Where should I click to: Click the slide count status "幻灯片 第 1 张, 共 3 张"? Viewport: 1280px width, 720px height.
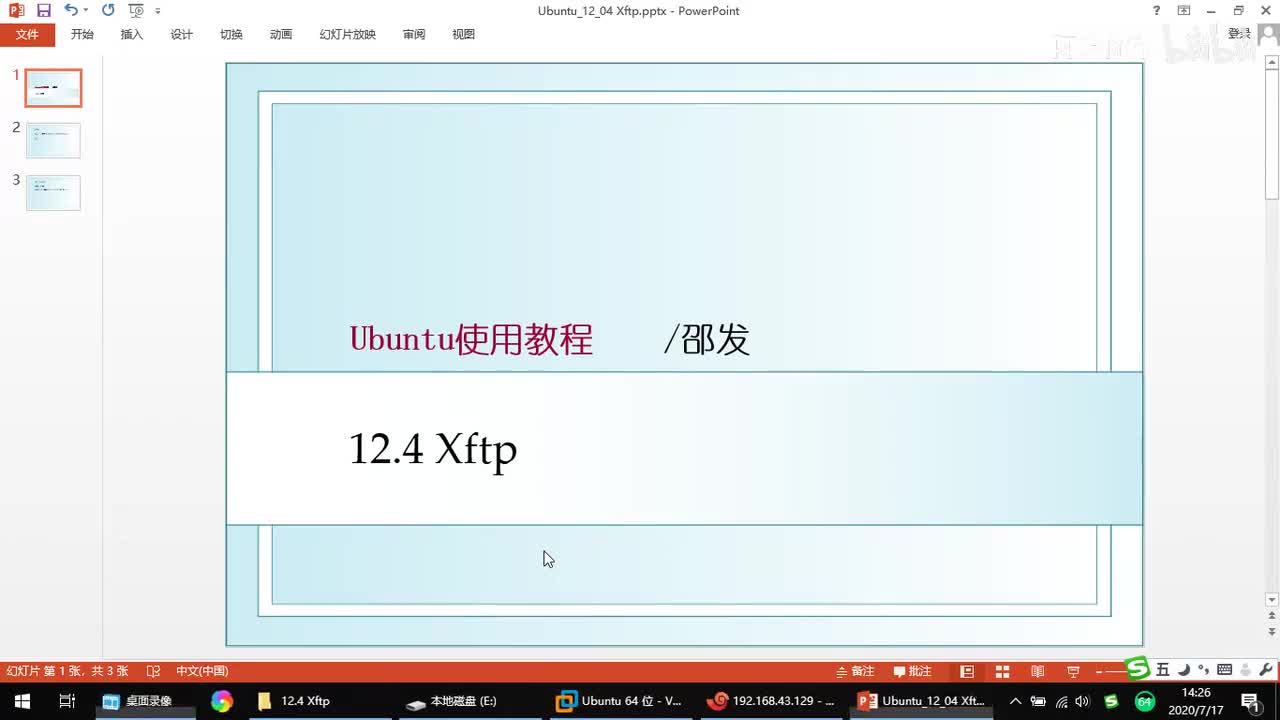(x=68, y=671)
